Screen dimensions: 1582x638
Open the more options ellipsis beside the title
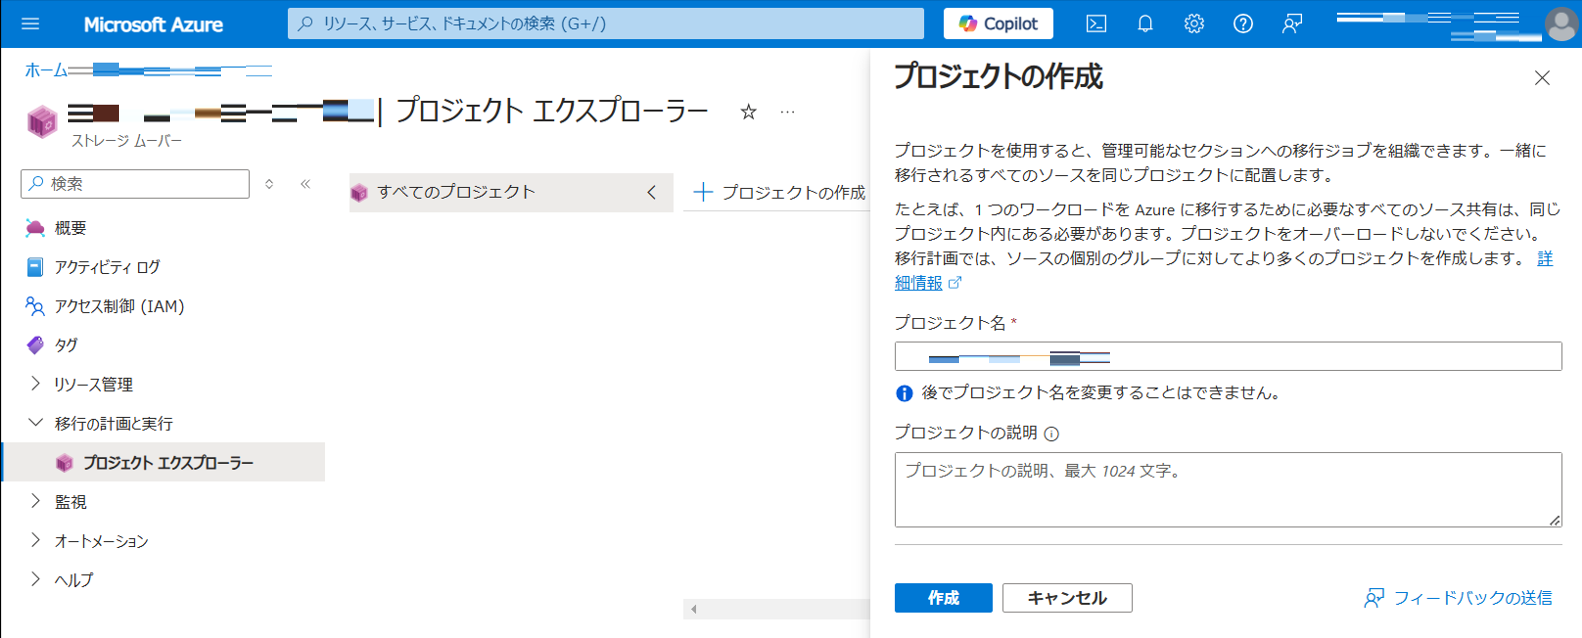pos(788,112)
